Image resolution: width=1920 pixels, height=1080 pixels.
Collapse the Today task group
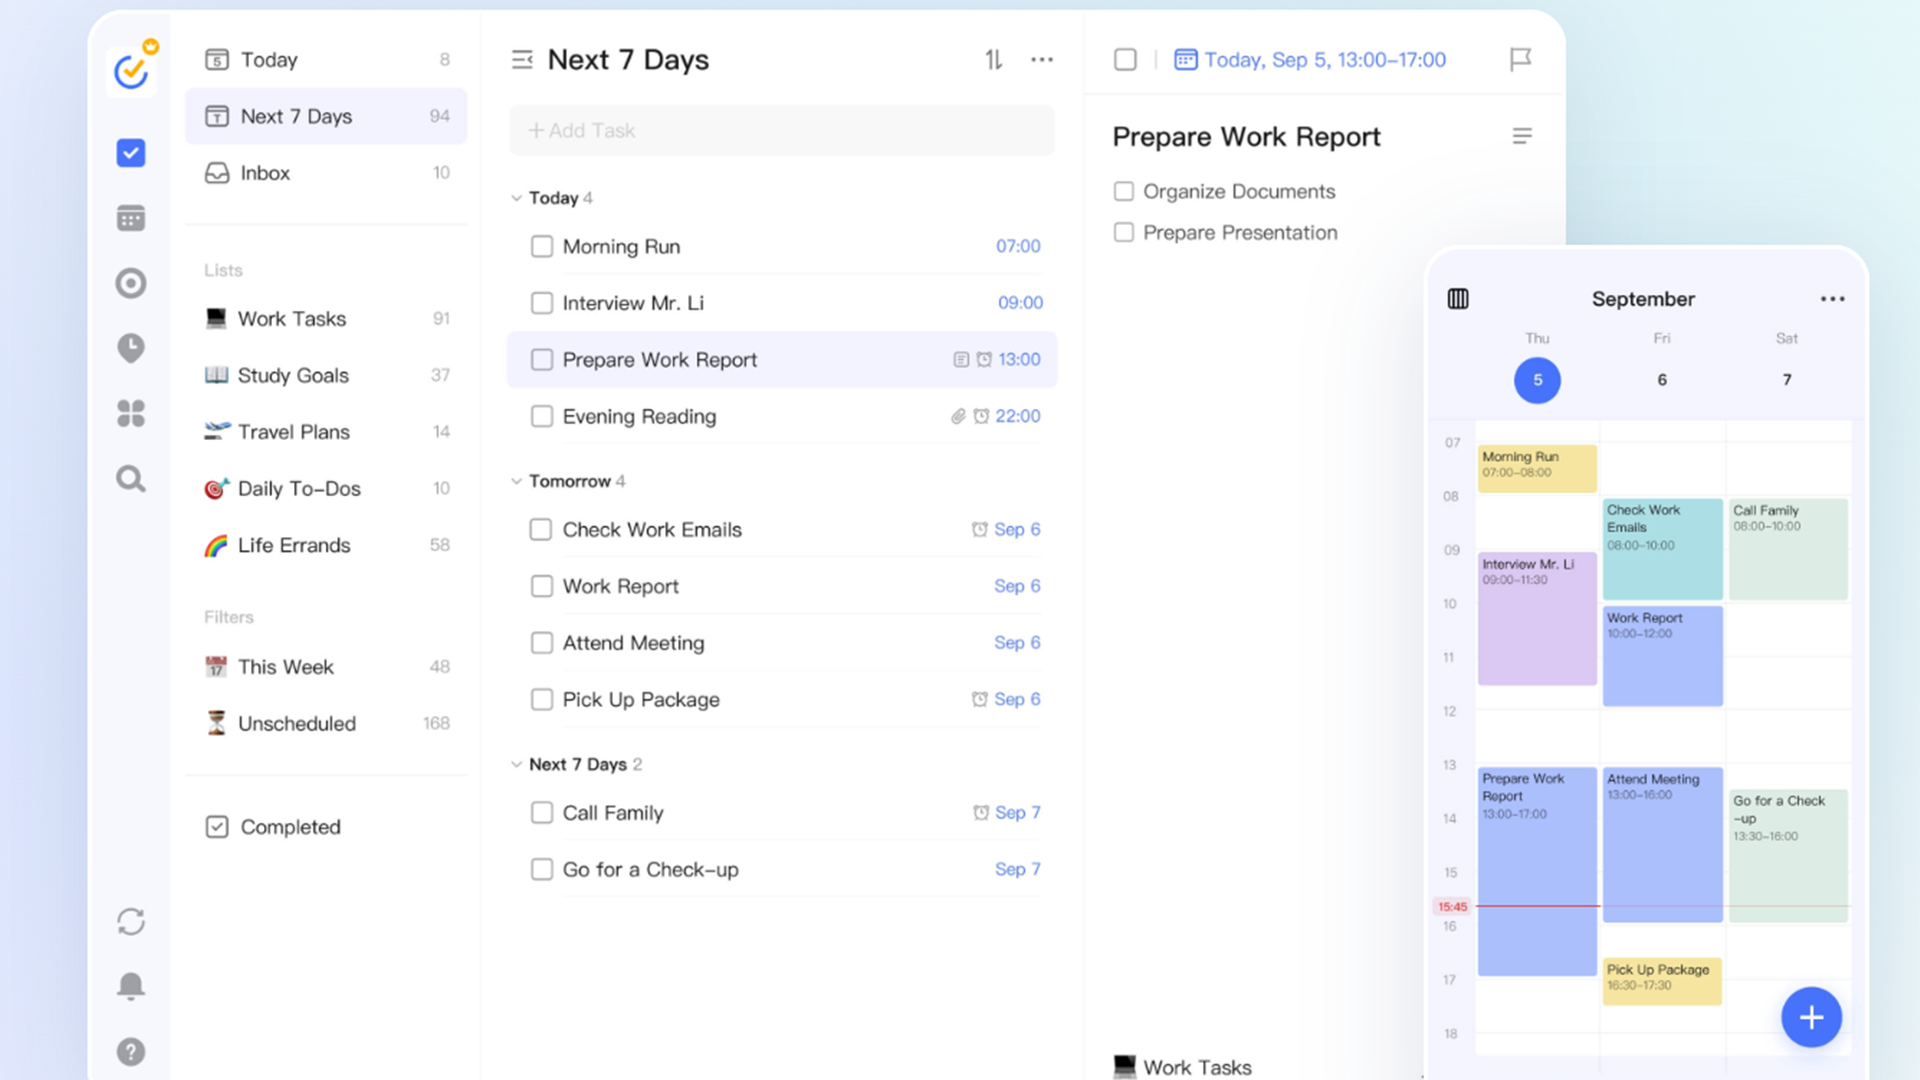(516, 198)
